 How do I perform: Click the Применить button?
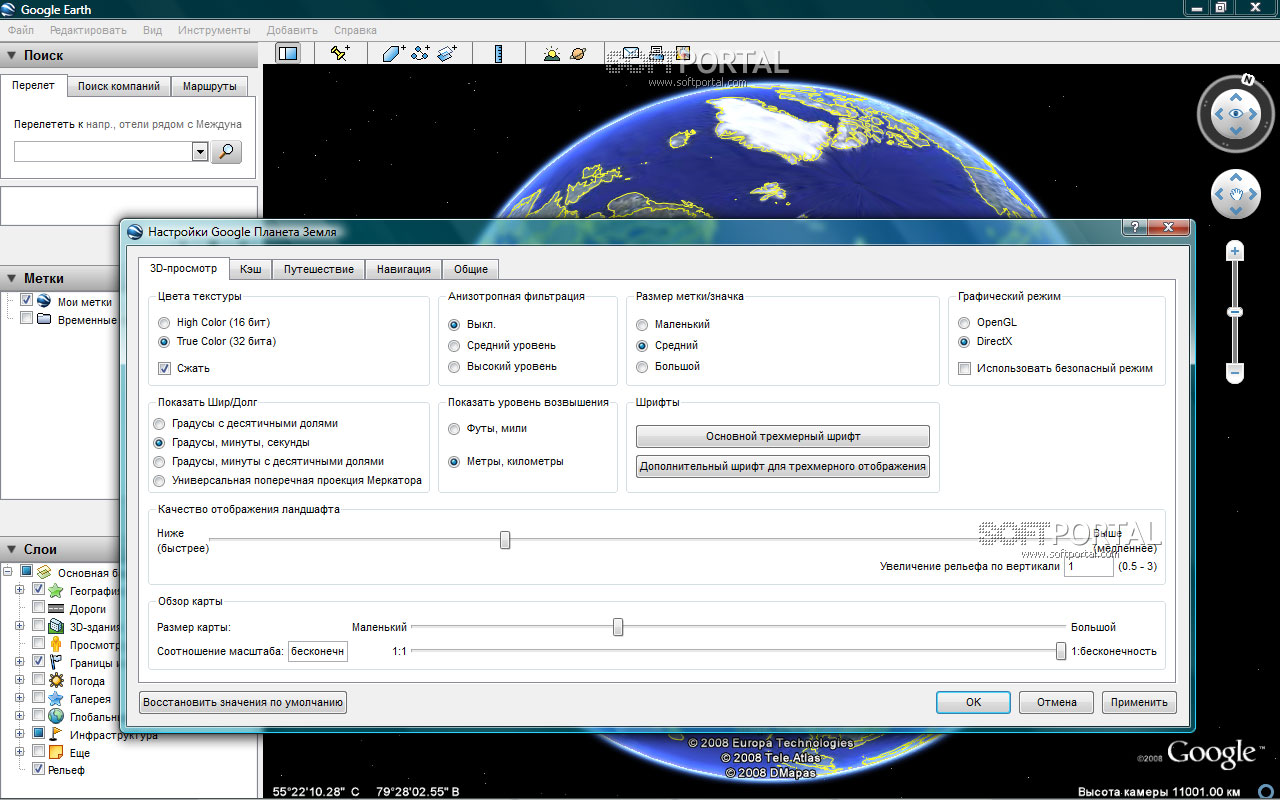[1139, 702]
